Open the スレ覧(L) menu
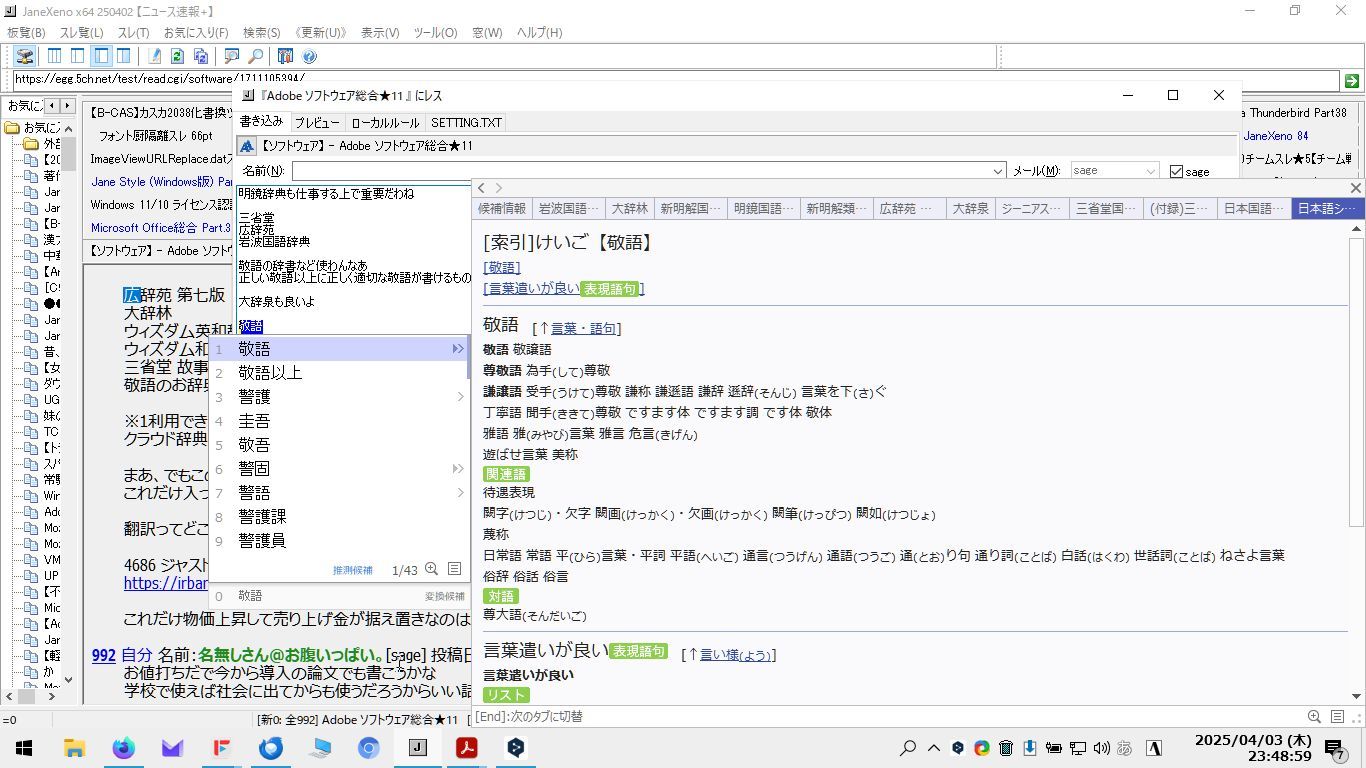The image size is (1366, 768). pos(81,33)
